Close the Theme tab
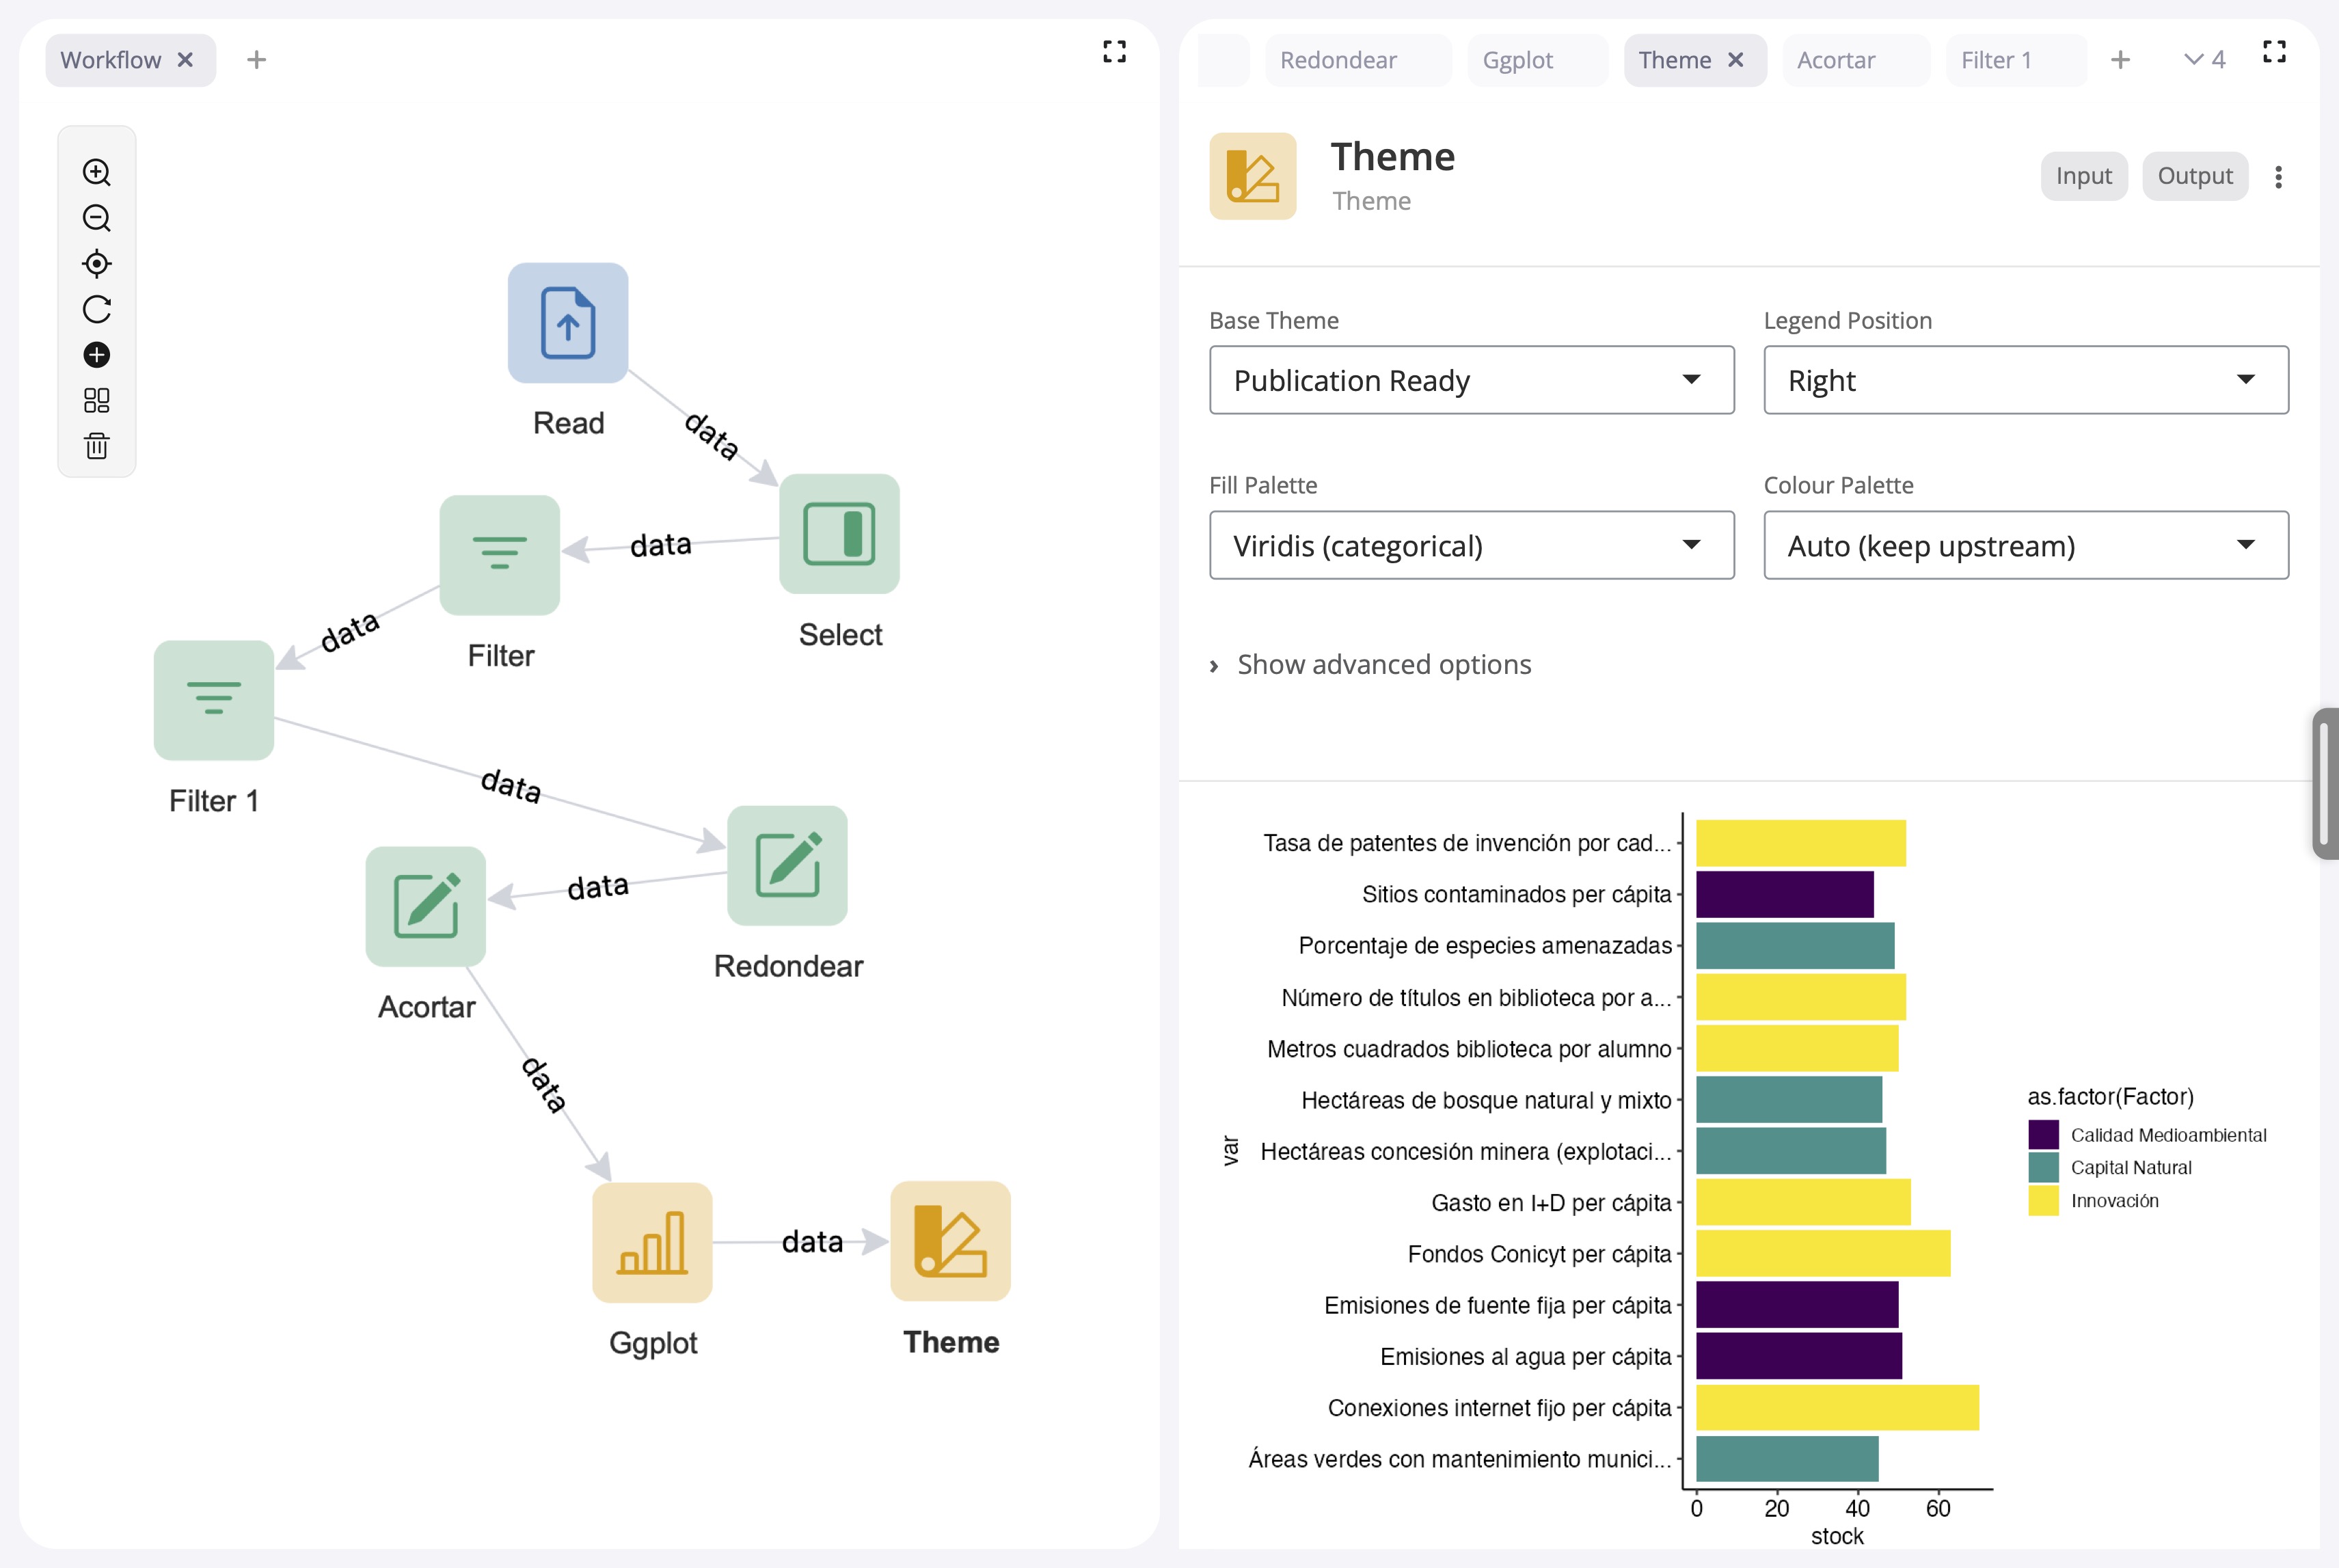Image resolution: width=2339 pixels, height=1568 pixels. [1736, 60]
